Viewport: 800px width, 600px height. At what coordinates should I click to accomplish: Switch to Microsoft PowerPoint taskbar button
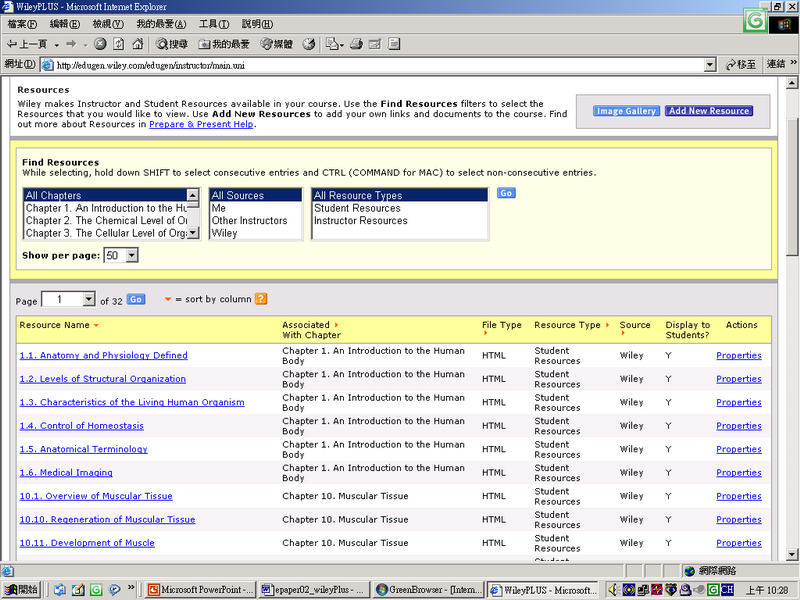(200, 590)
